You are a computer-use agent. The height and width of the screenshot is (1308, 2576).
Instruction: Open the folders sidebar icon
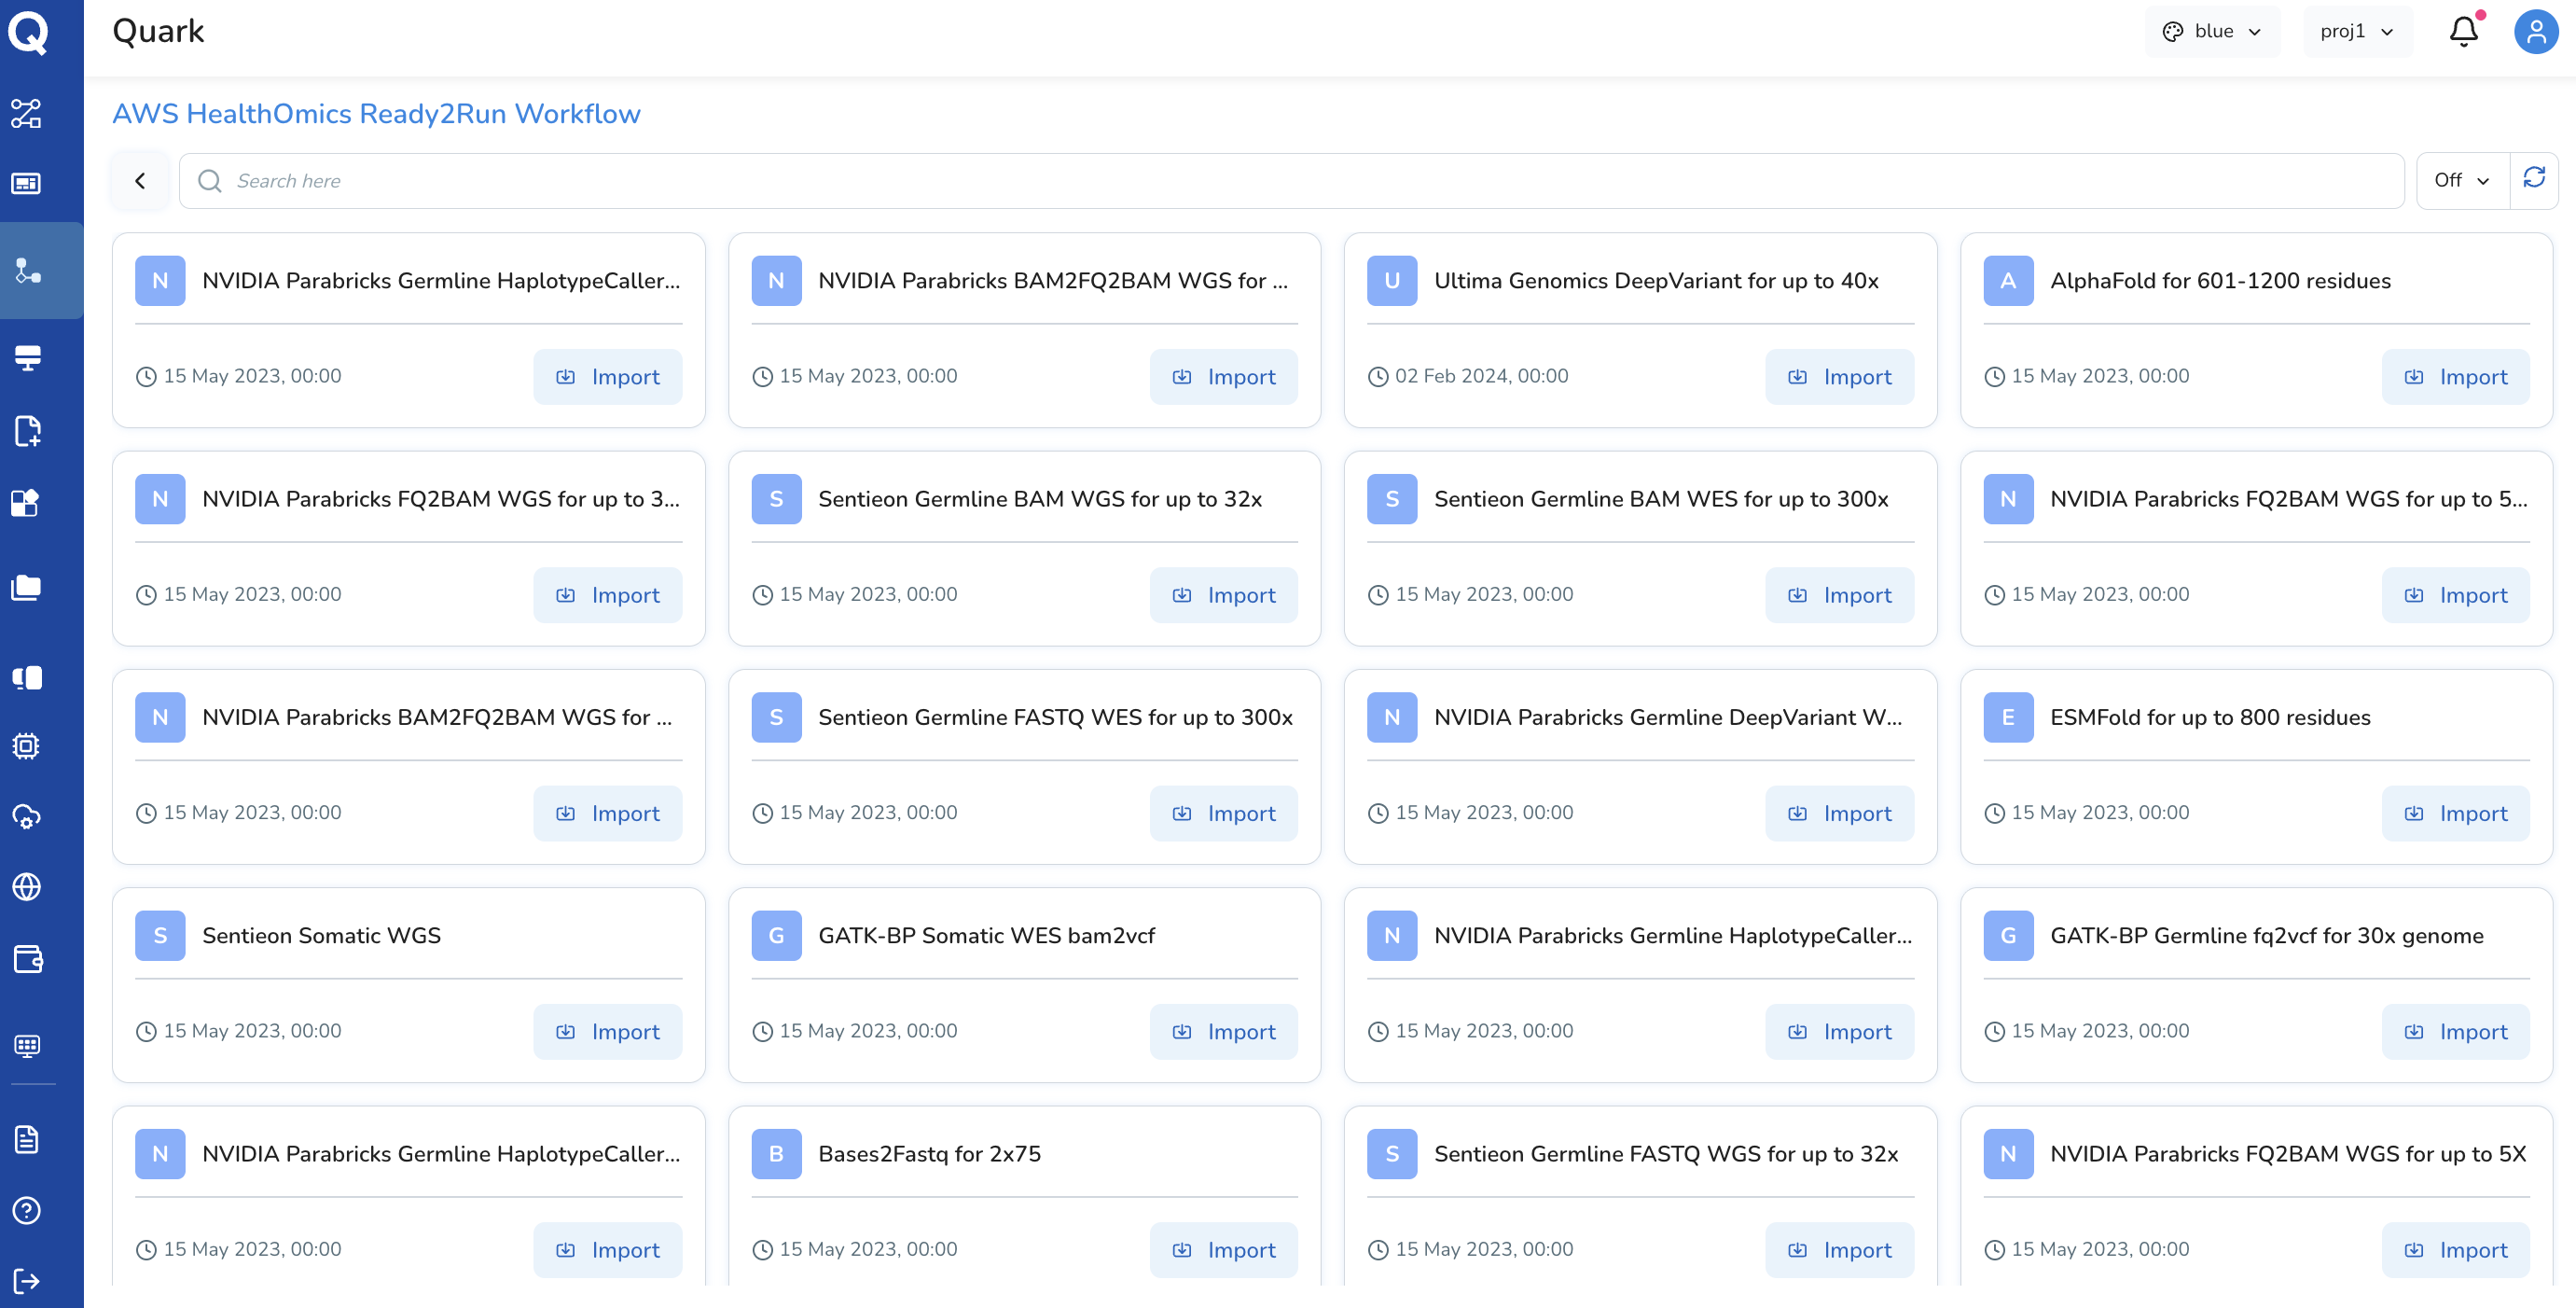coord(27,587)
